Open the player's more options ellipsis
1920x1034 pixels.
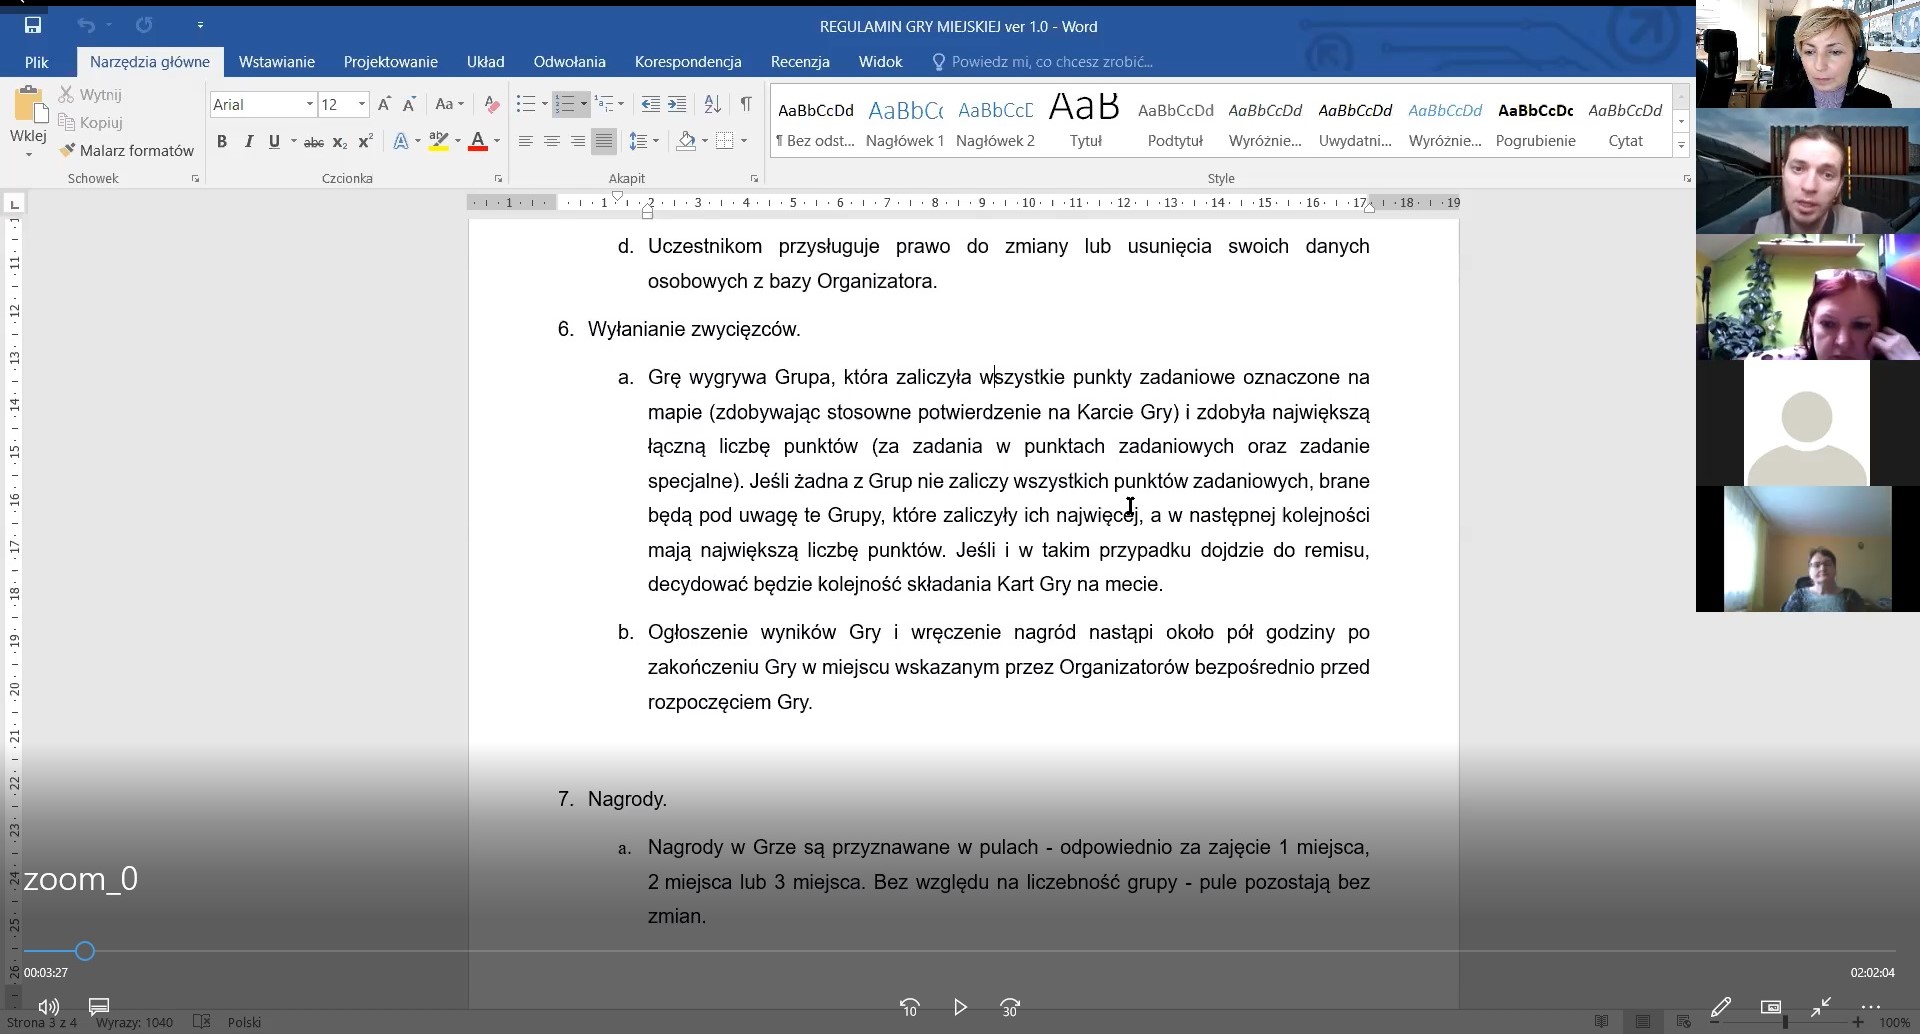tap(1871, 1007)
